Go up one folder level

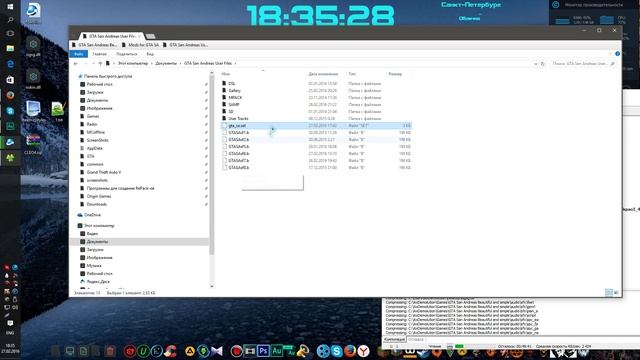point(100,64)
